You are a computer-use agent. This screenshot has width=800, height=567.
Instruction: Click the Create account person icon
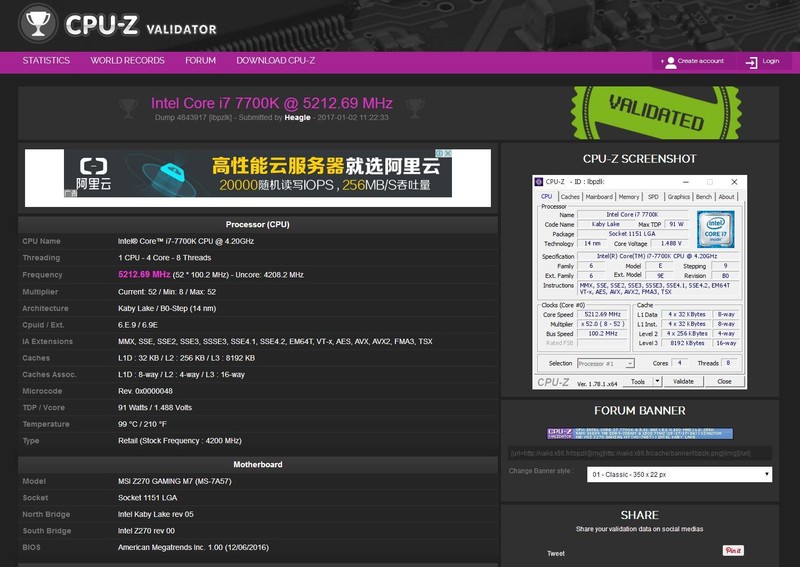coord(670,62)
